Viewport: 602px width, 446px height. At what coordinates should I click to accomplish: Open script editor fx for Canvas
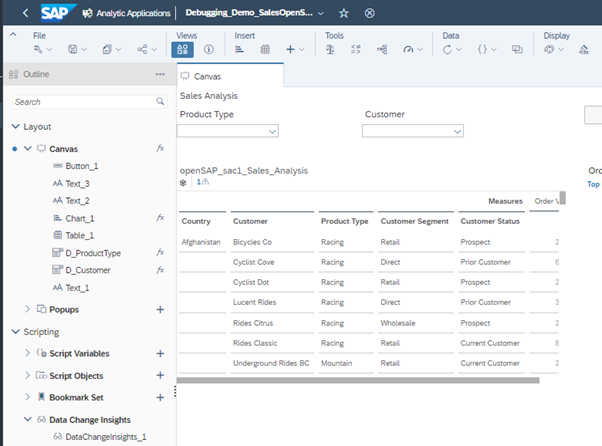coord(160,148)
